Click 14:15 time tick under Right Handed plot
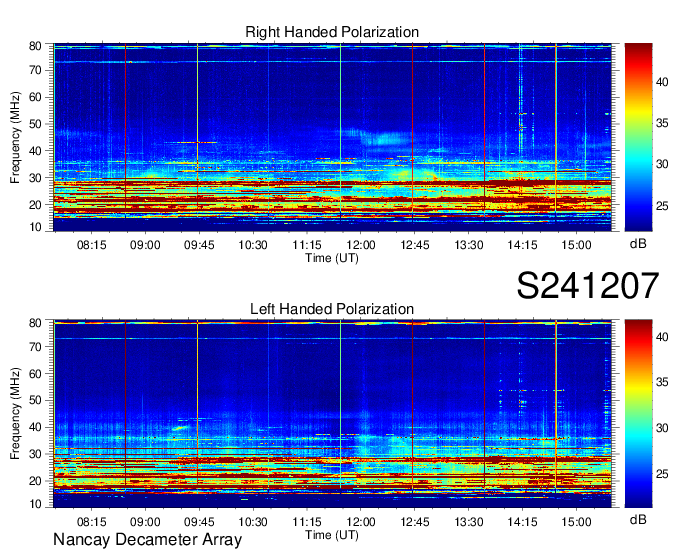 523,245
